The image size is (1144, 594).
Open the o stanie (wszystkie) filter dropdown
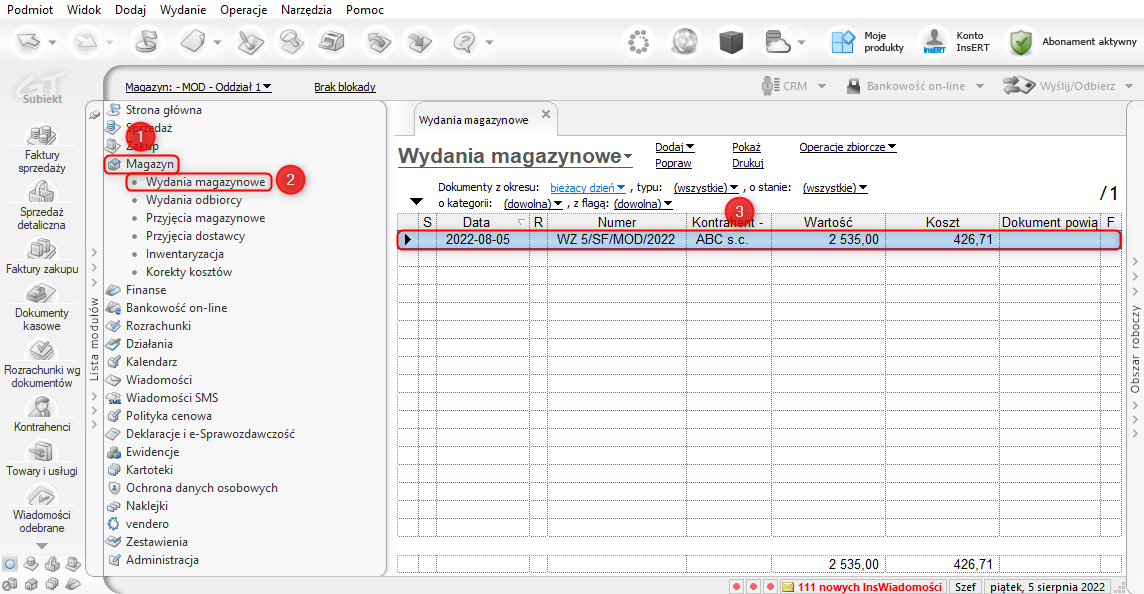point(835,188)
